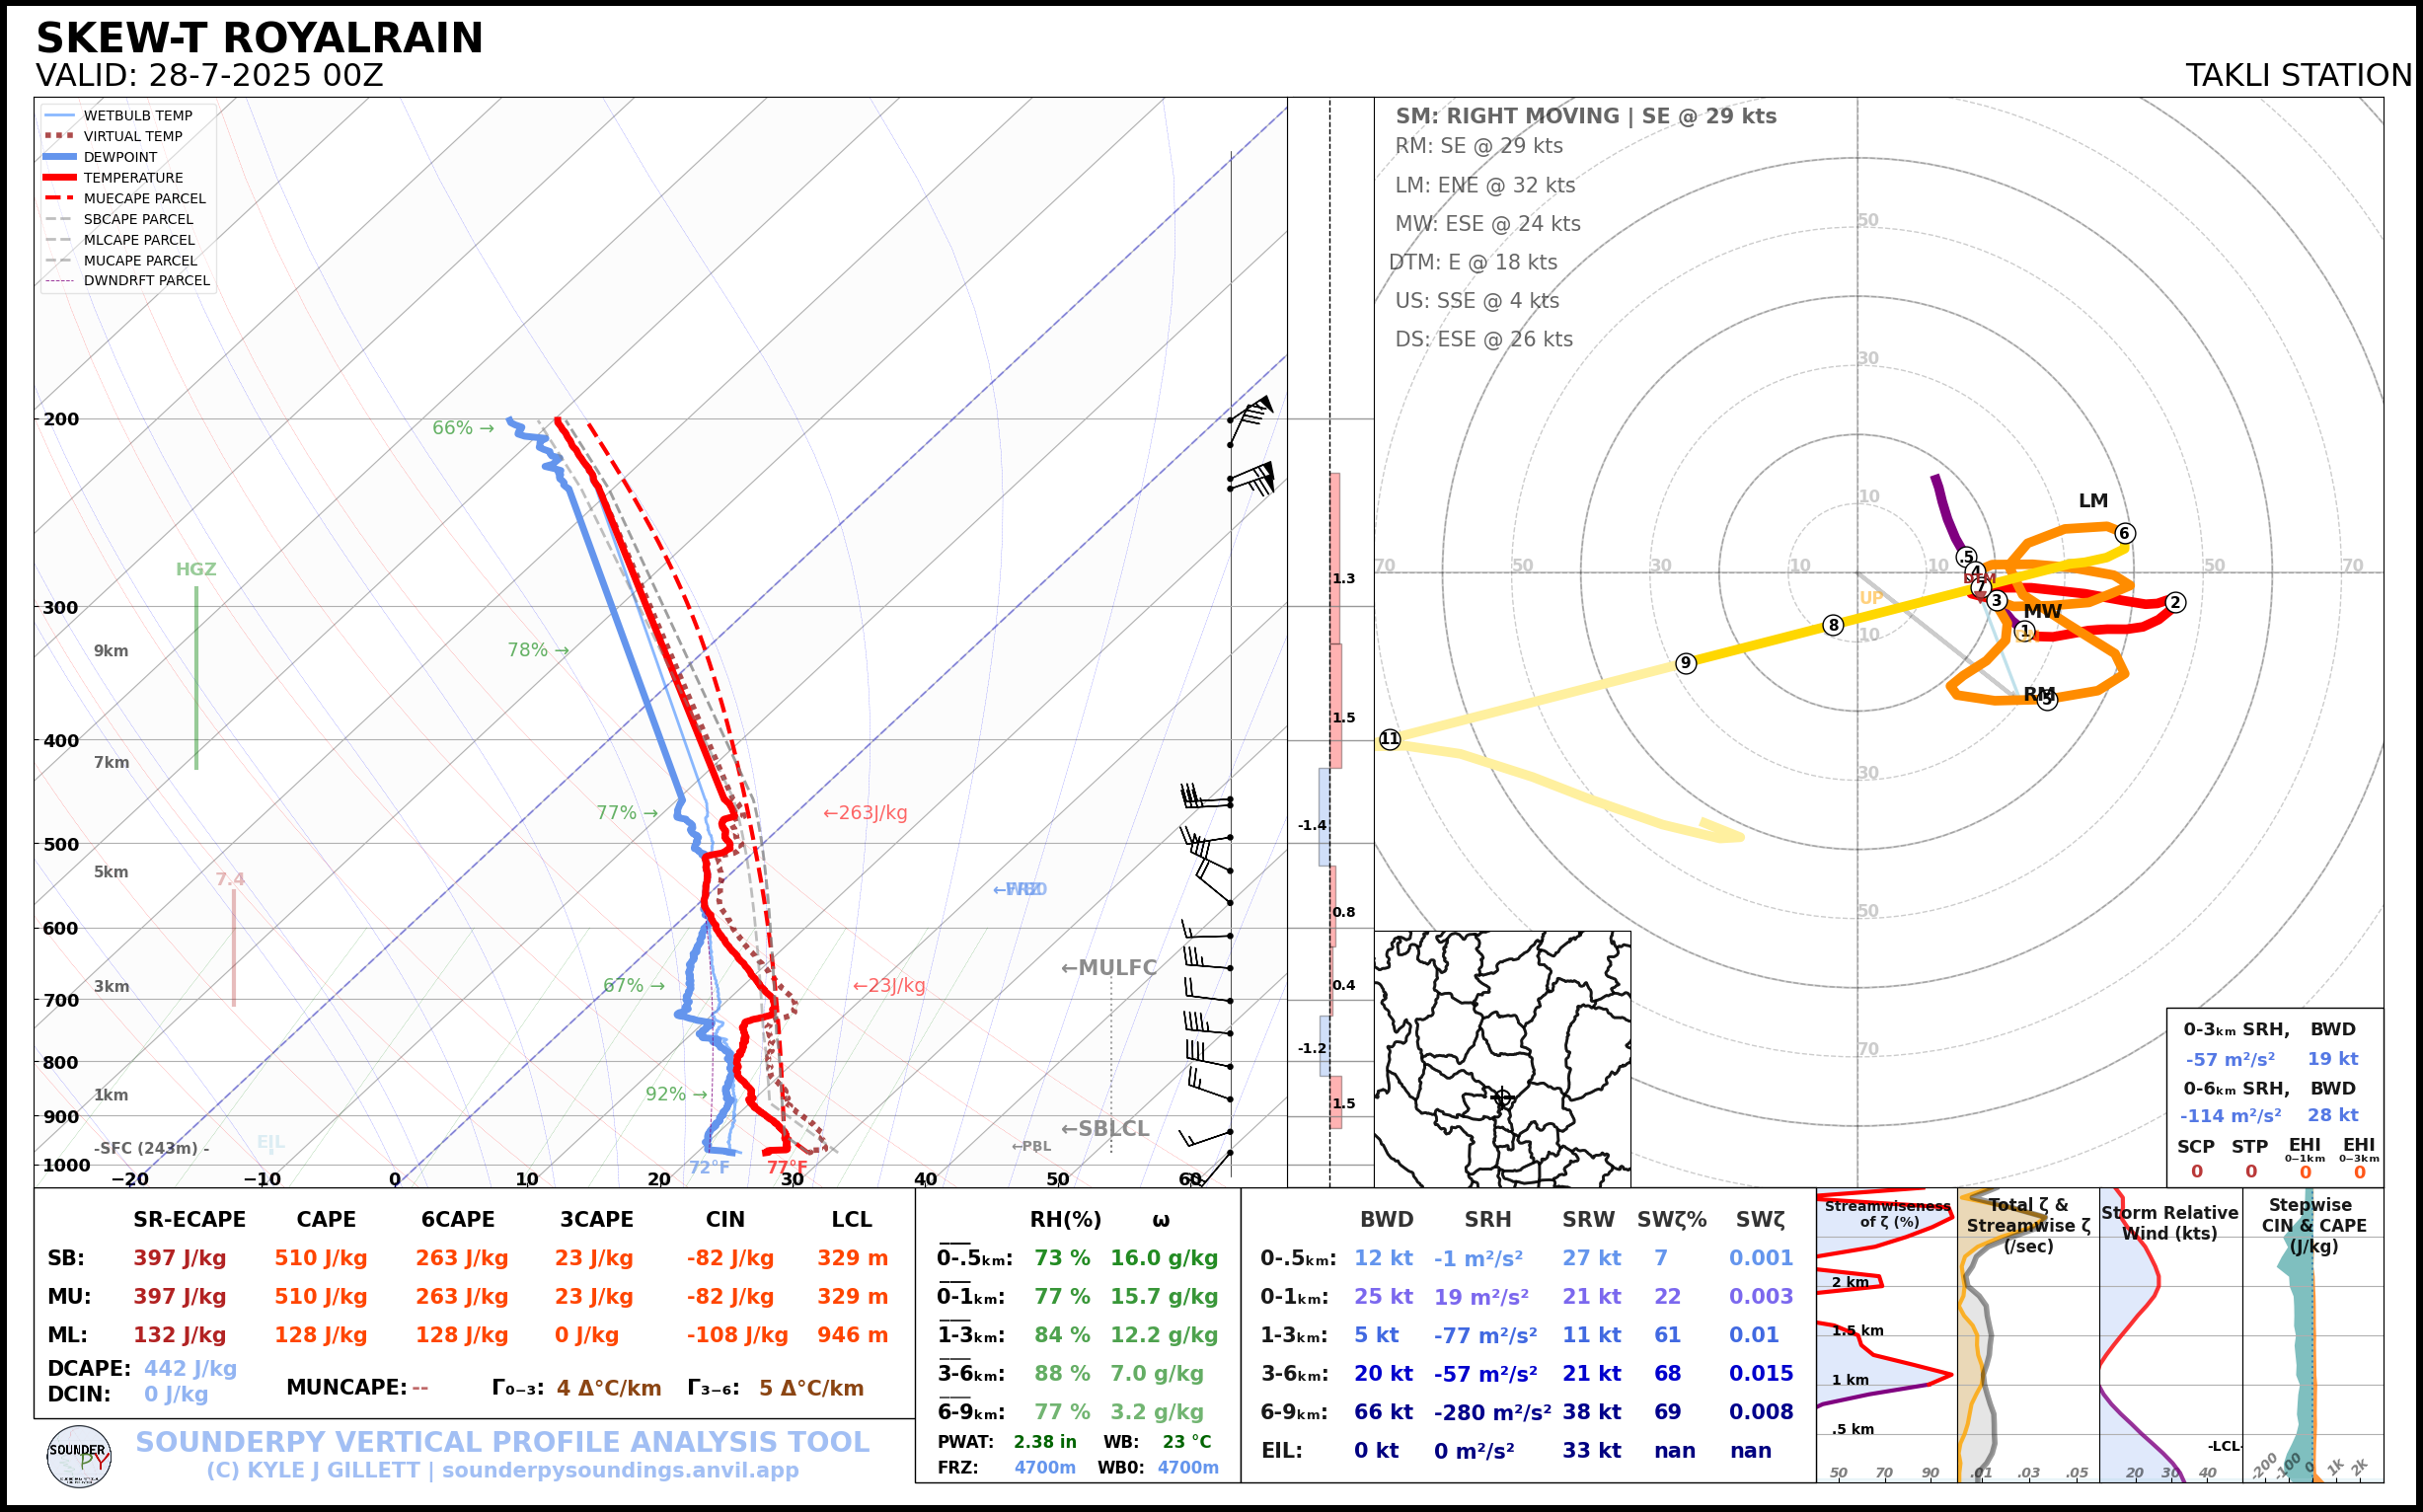Screen dimensions: 2423x1512
Task: Click the HGZ green zone label
Action: click(x=196, y=569)
